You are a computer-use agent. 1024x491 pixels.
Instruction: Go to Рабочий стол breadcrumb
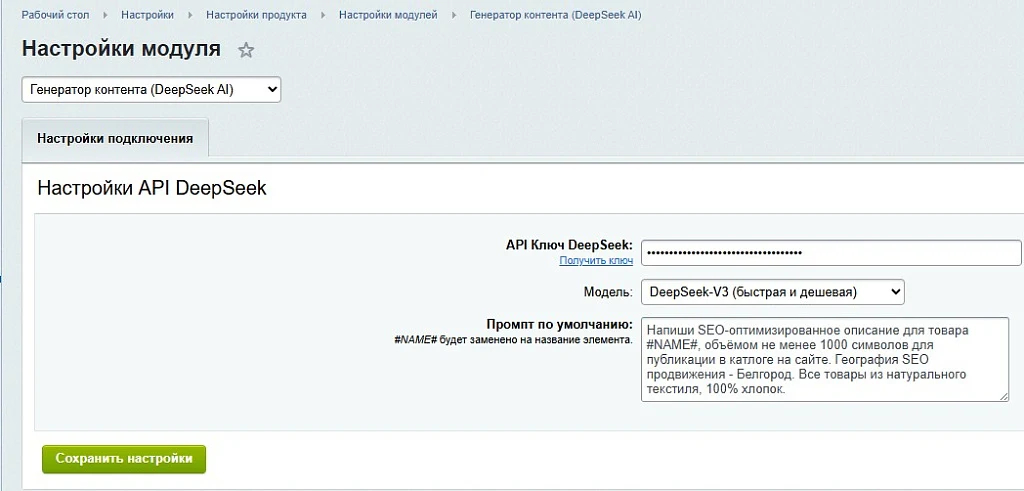pos(56,14)
